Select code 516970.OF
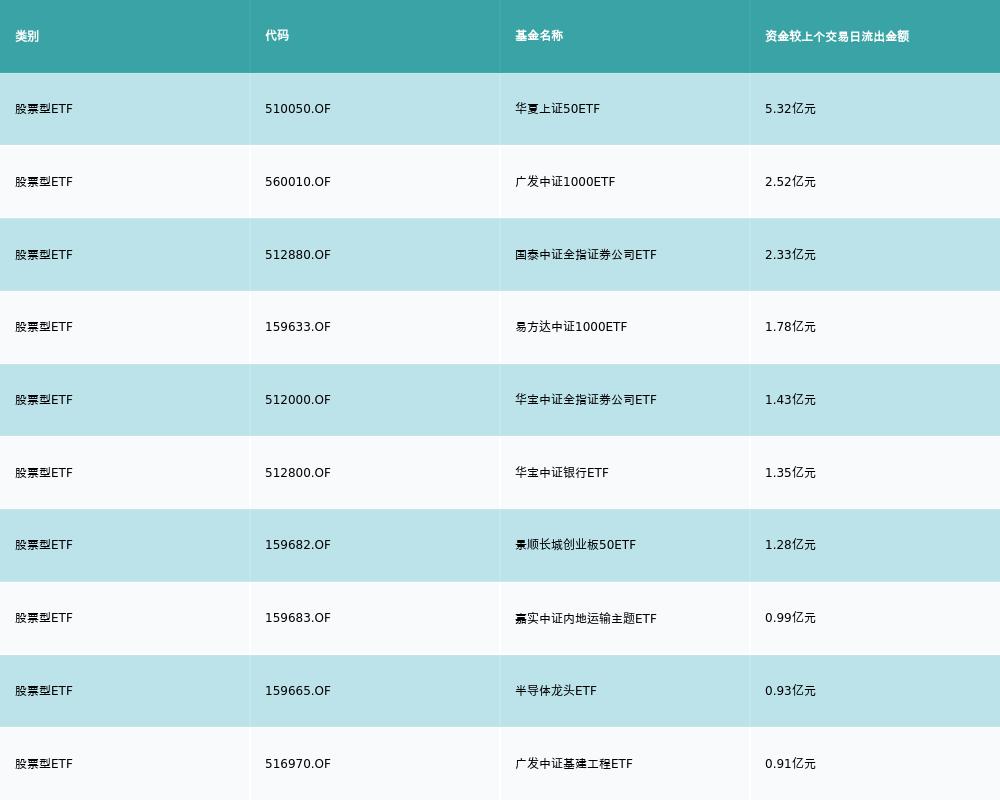This screenshot has height=800, width=1000. (298, 764)
